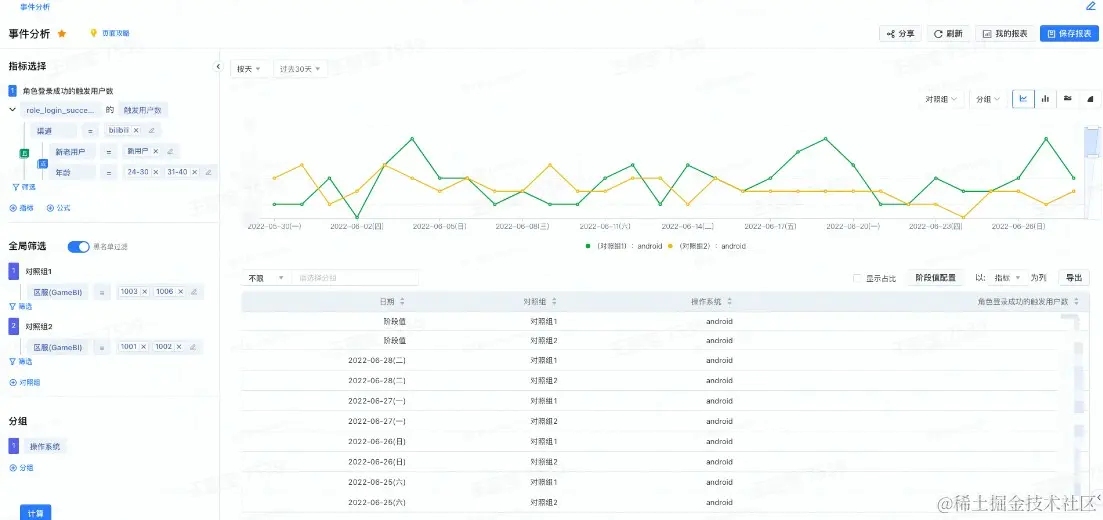Click the 计算 button
The width and height of the screenshot is (1103, 520).
point(35,513)
